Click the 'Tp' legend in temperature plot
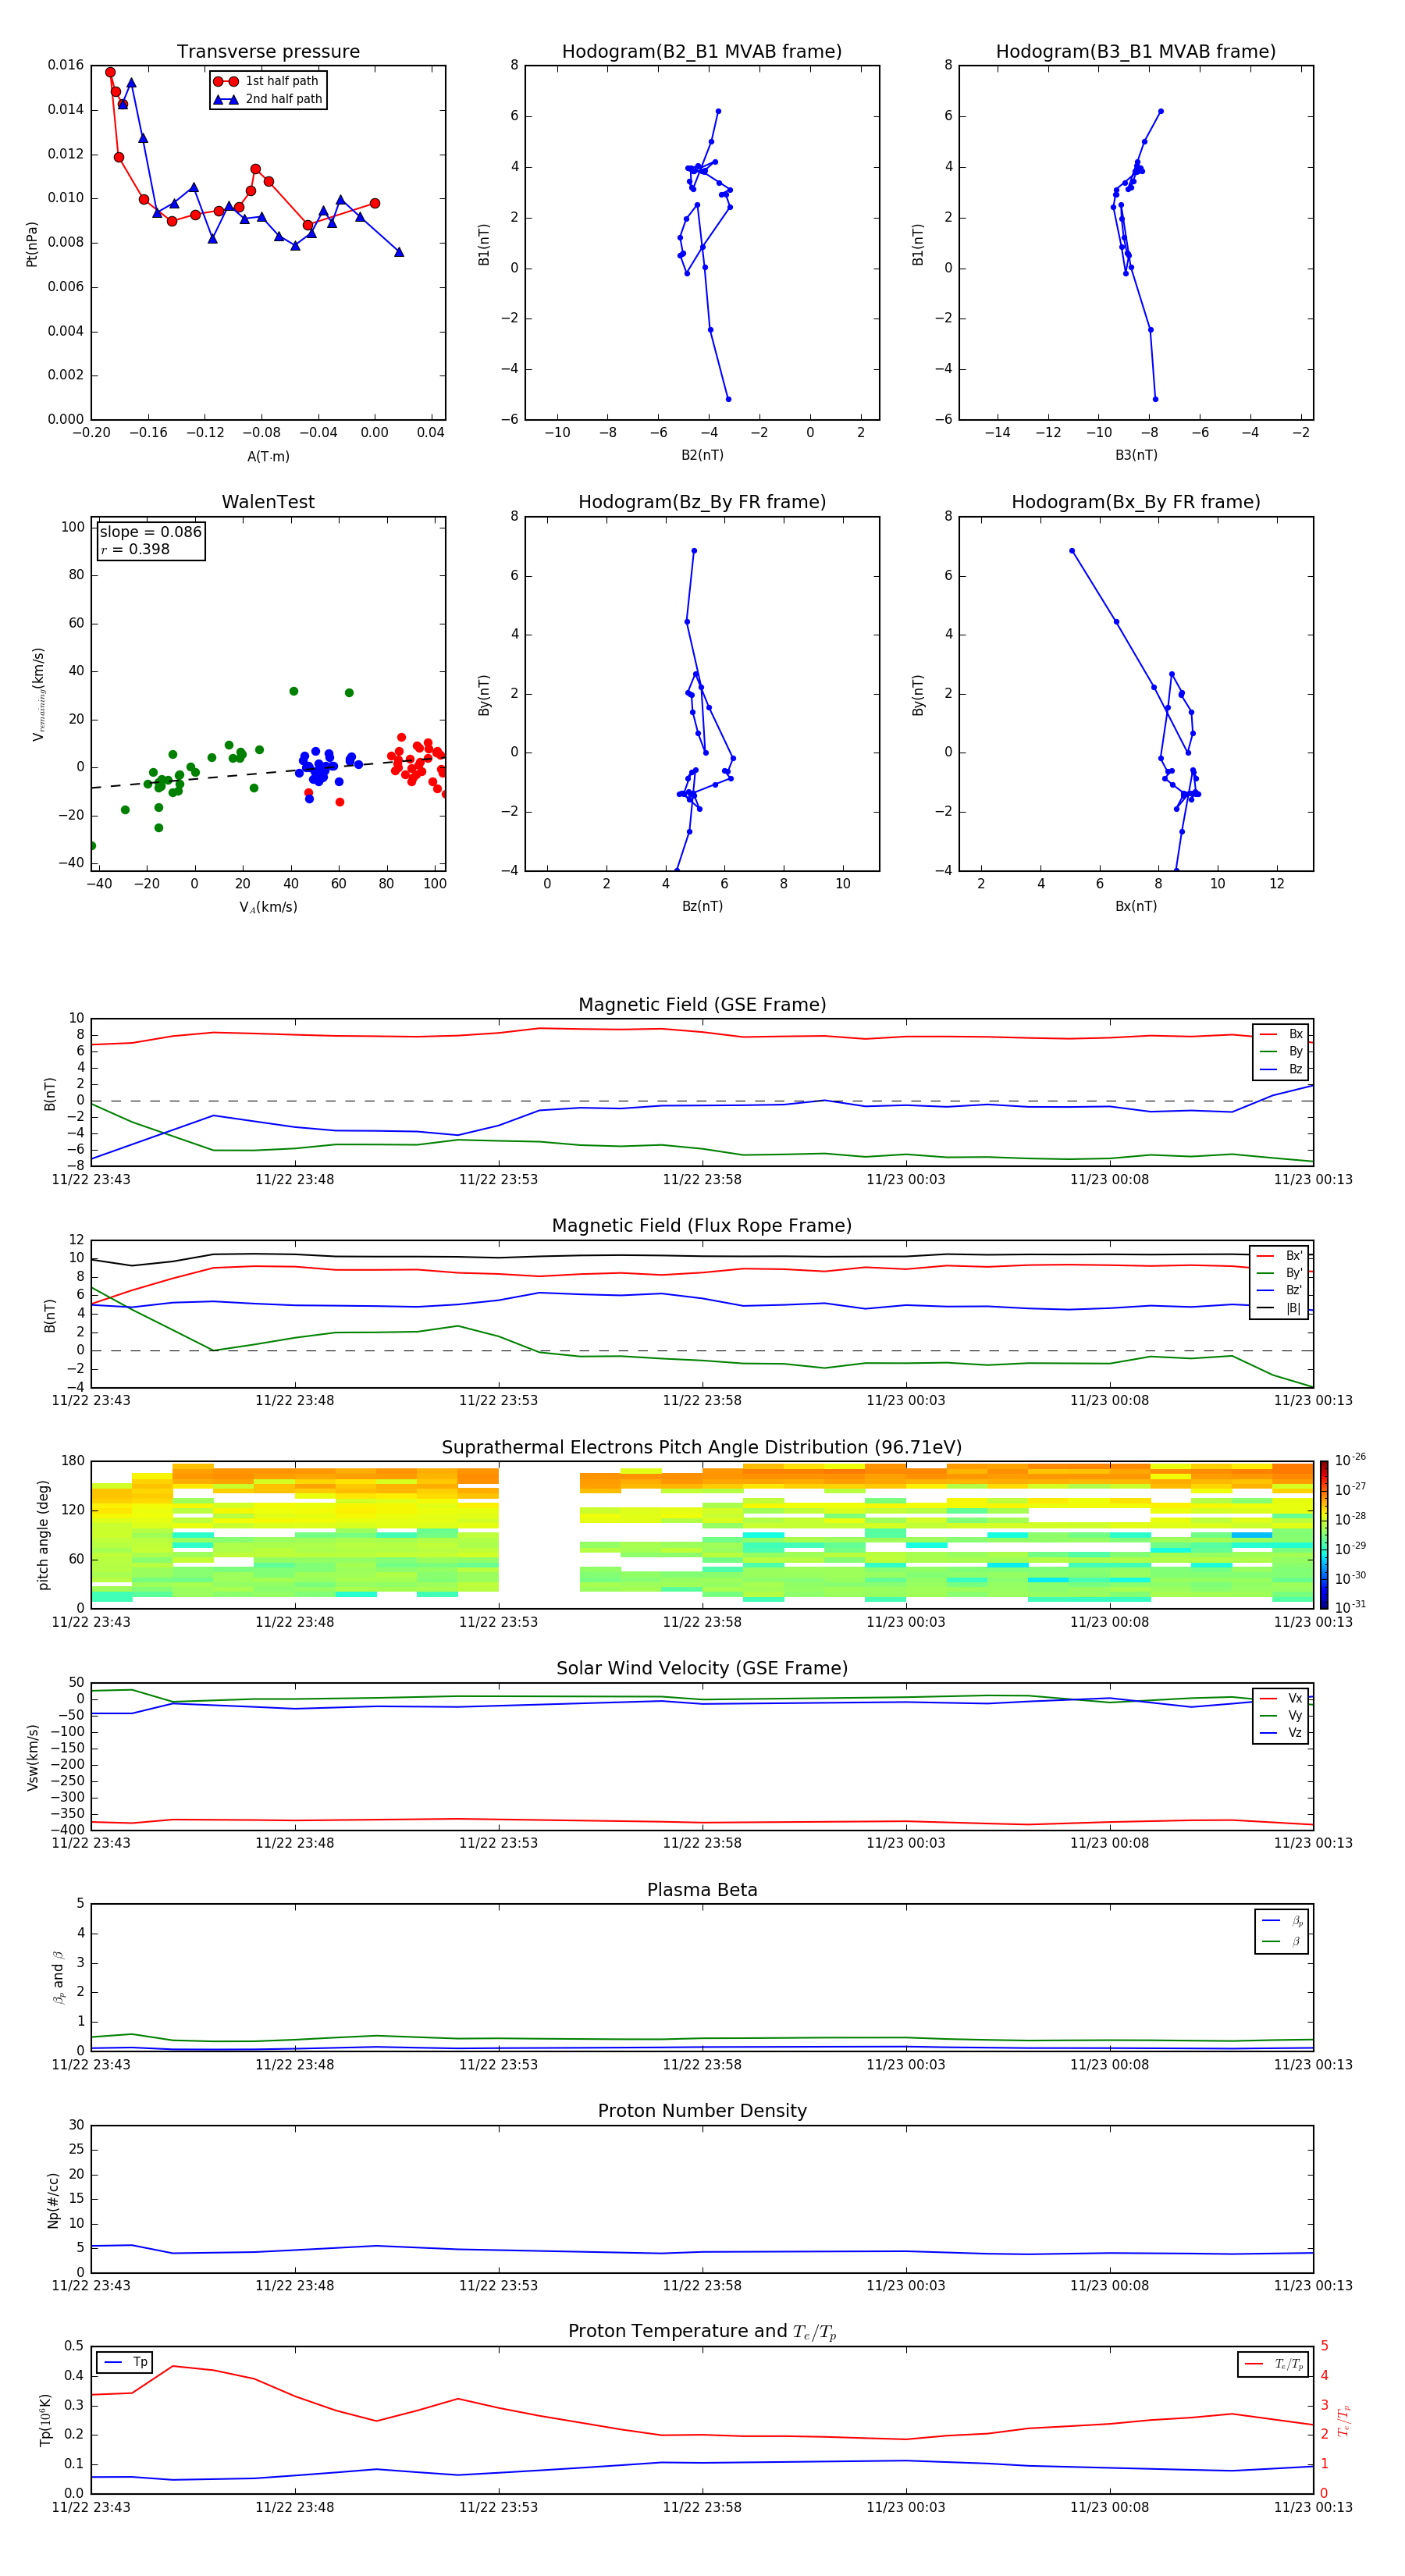The image size is (1405, 2576). (x=125, y=2363)
